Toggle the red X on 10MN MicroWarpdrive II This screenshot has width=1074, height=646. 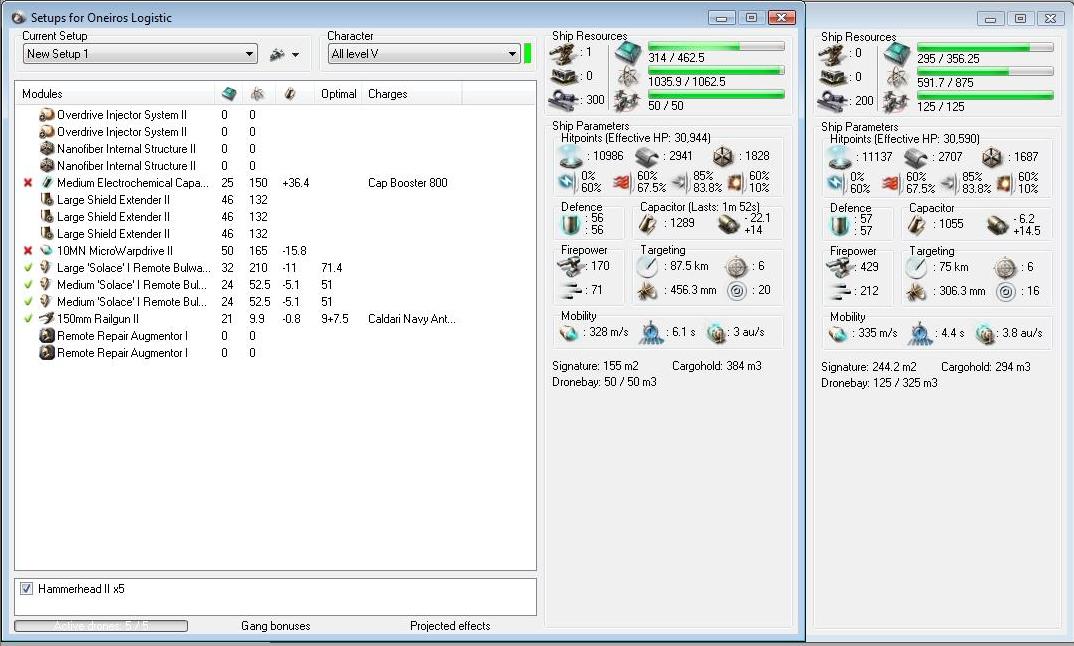[27, 251]
